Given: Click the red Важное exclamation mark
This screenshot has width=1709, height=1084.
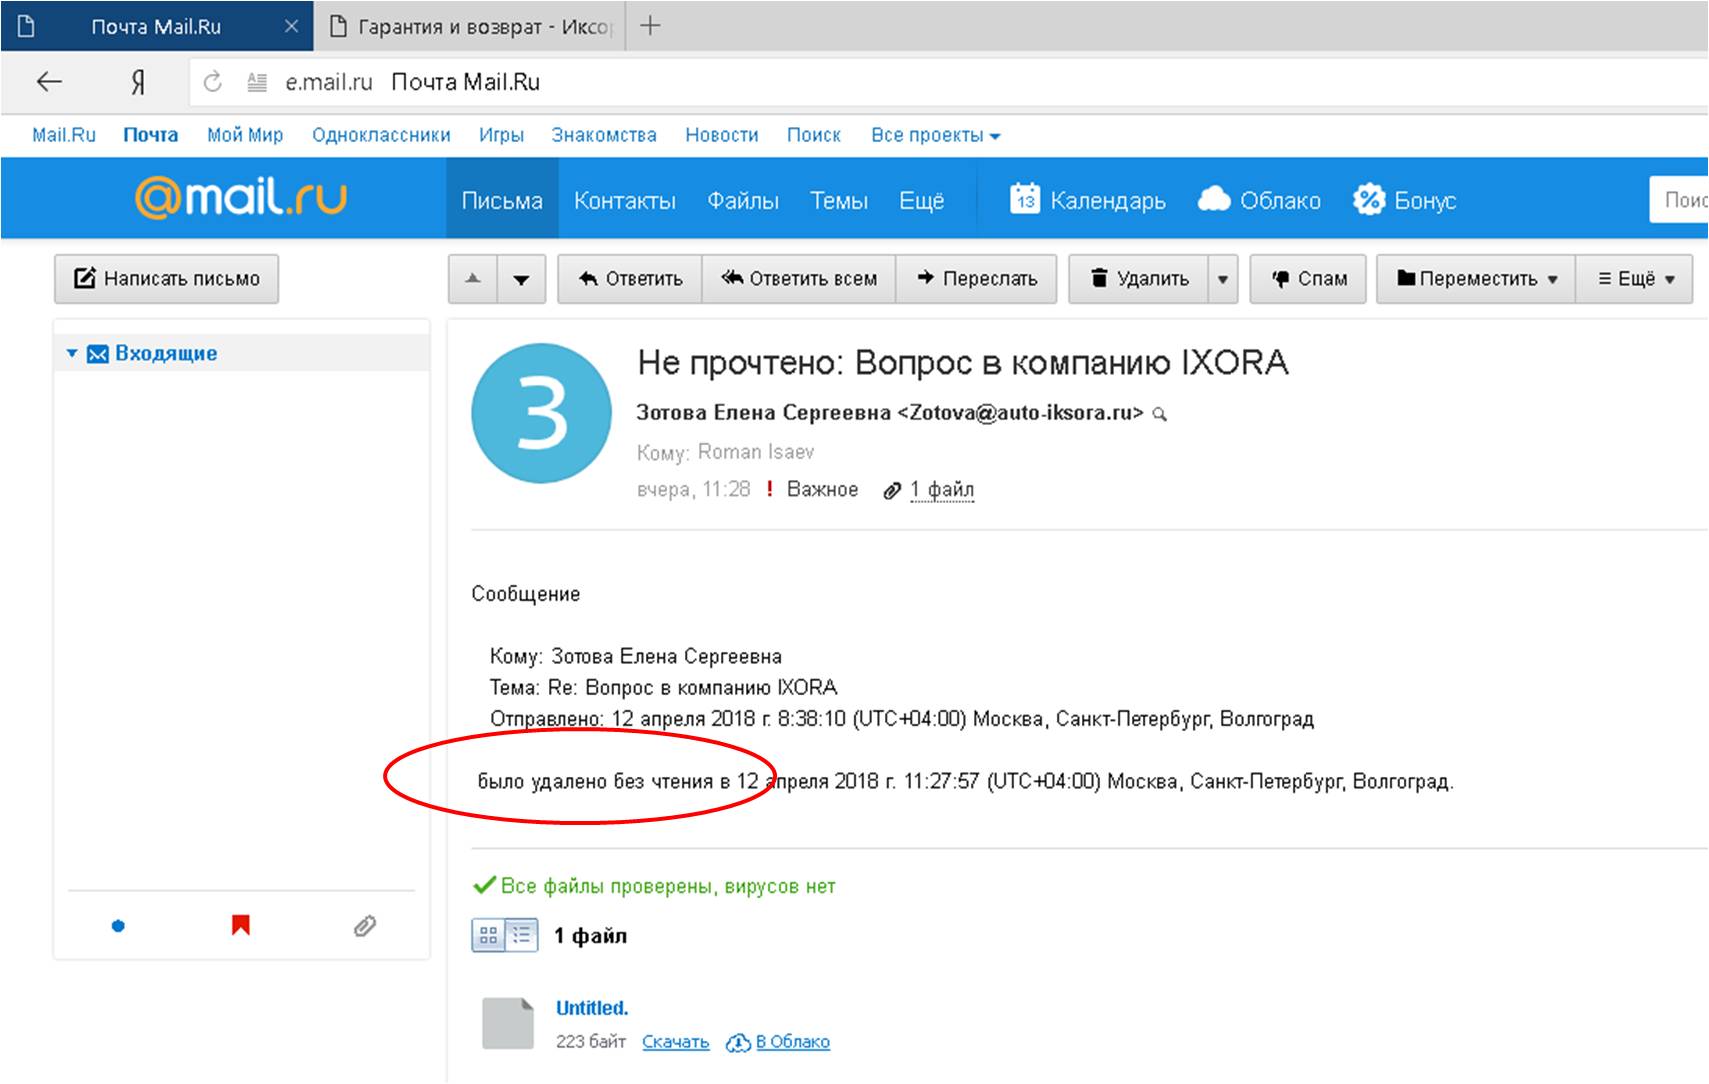Looking at the screenshot, I should [769, 489].
